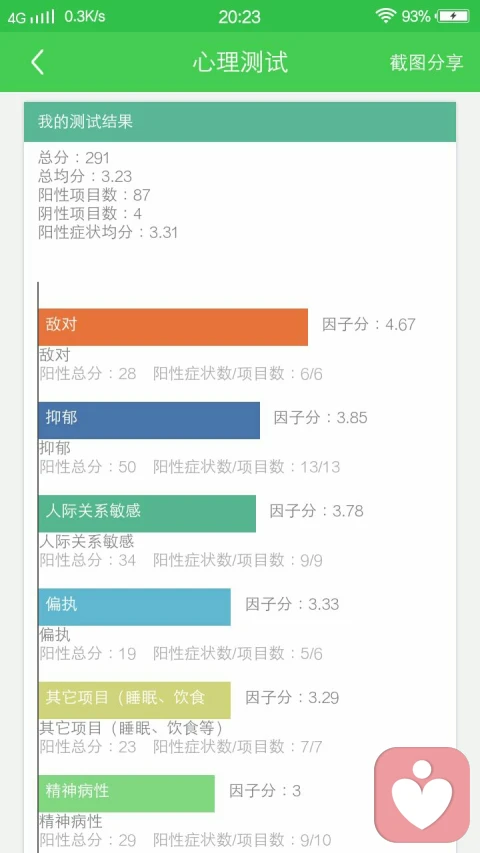Select the 我的测试结果 header

240,121
